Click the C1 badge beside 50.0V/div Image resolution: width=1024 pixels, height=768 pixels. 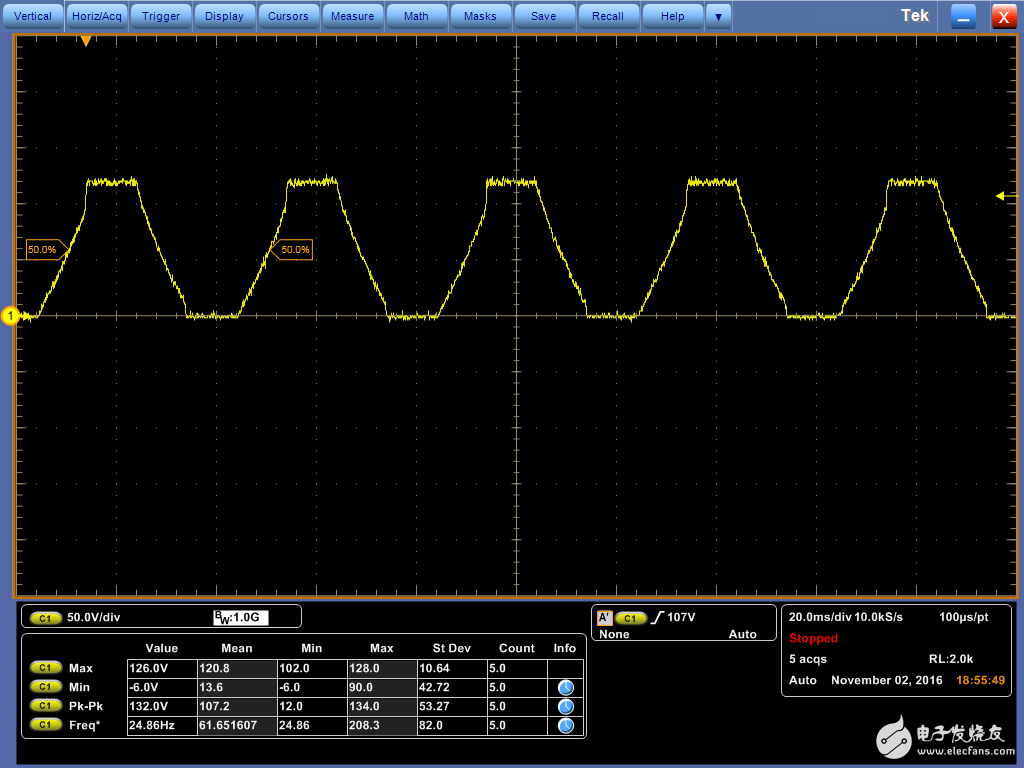pyautogui.click(x=45, y=618)
